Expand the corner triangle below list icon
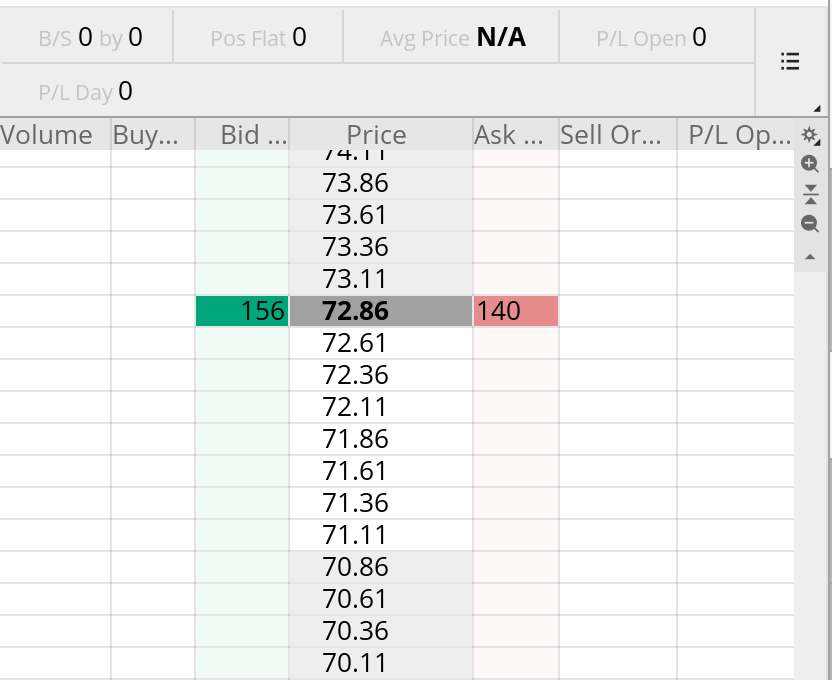The image size is (832, 680). point(817,108)
